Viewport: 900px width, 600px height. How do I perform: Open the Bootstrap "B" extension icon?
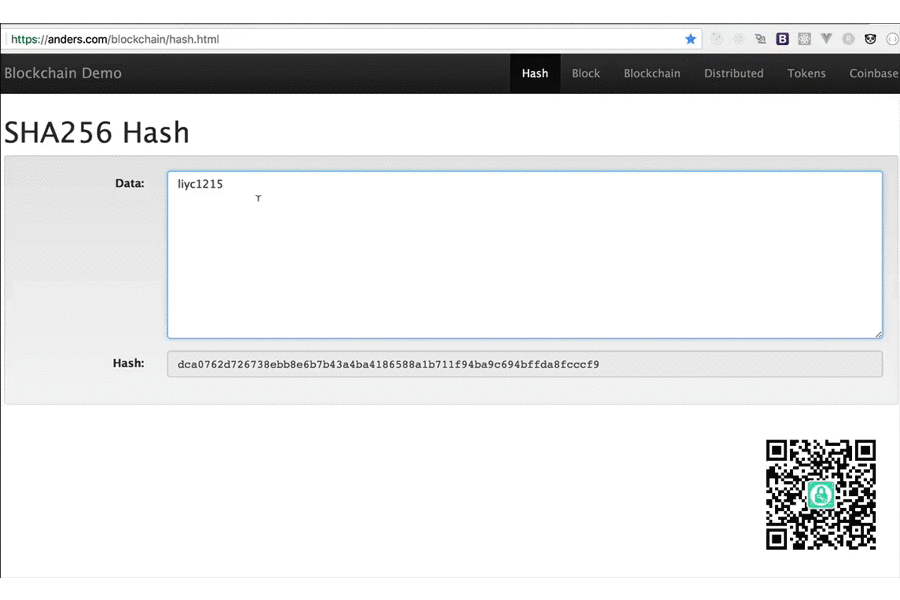coord(783,39)
